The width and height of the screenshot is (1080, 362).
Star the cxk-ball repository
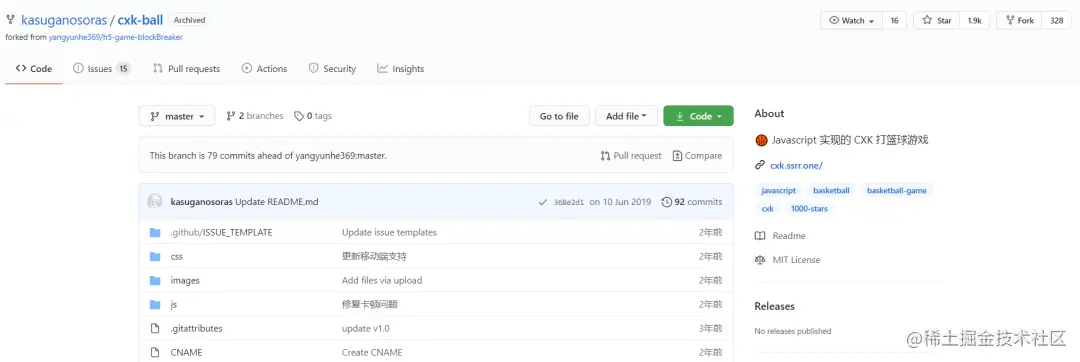point(937,21)
